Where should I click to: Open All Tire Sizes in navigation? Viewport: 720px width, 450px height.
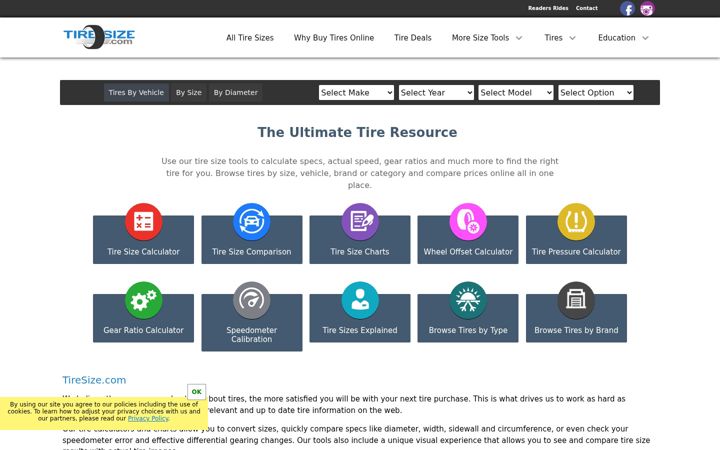(250, 38)
